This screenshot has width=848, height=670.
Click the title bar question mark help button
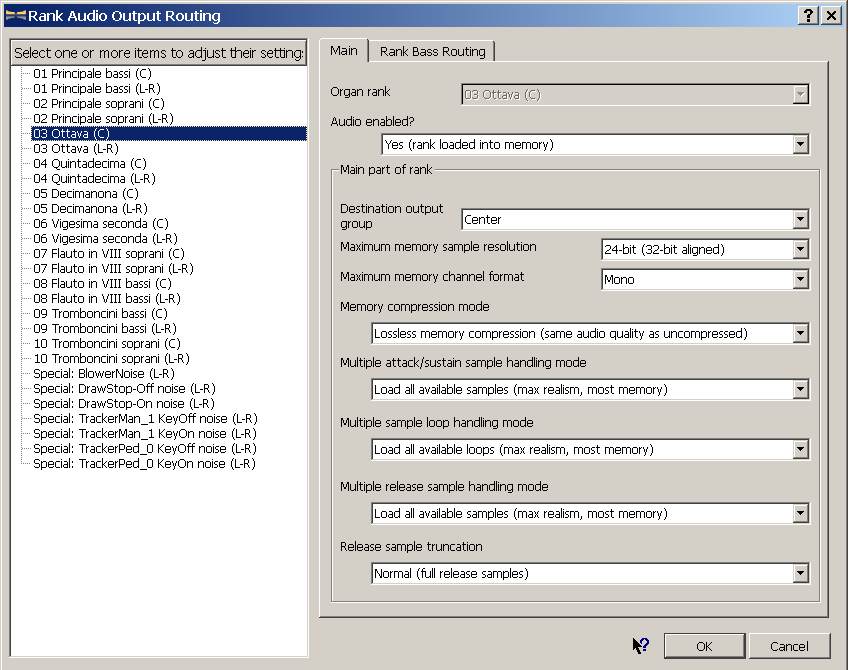(808, 16)
